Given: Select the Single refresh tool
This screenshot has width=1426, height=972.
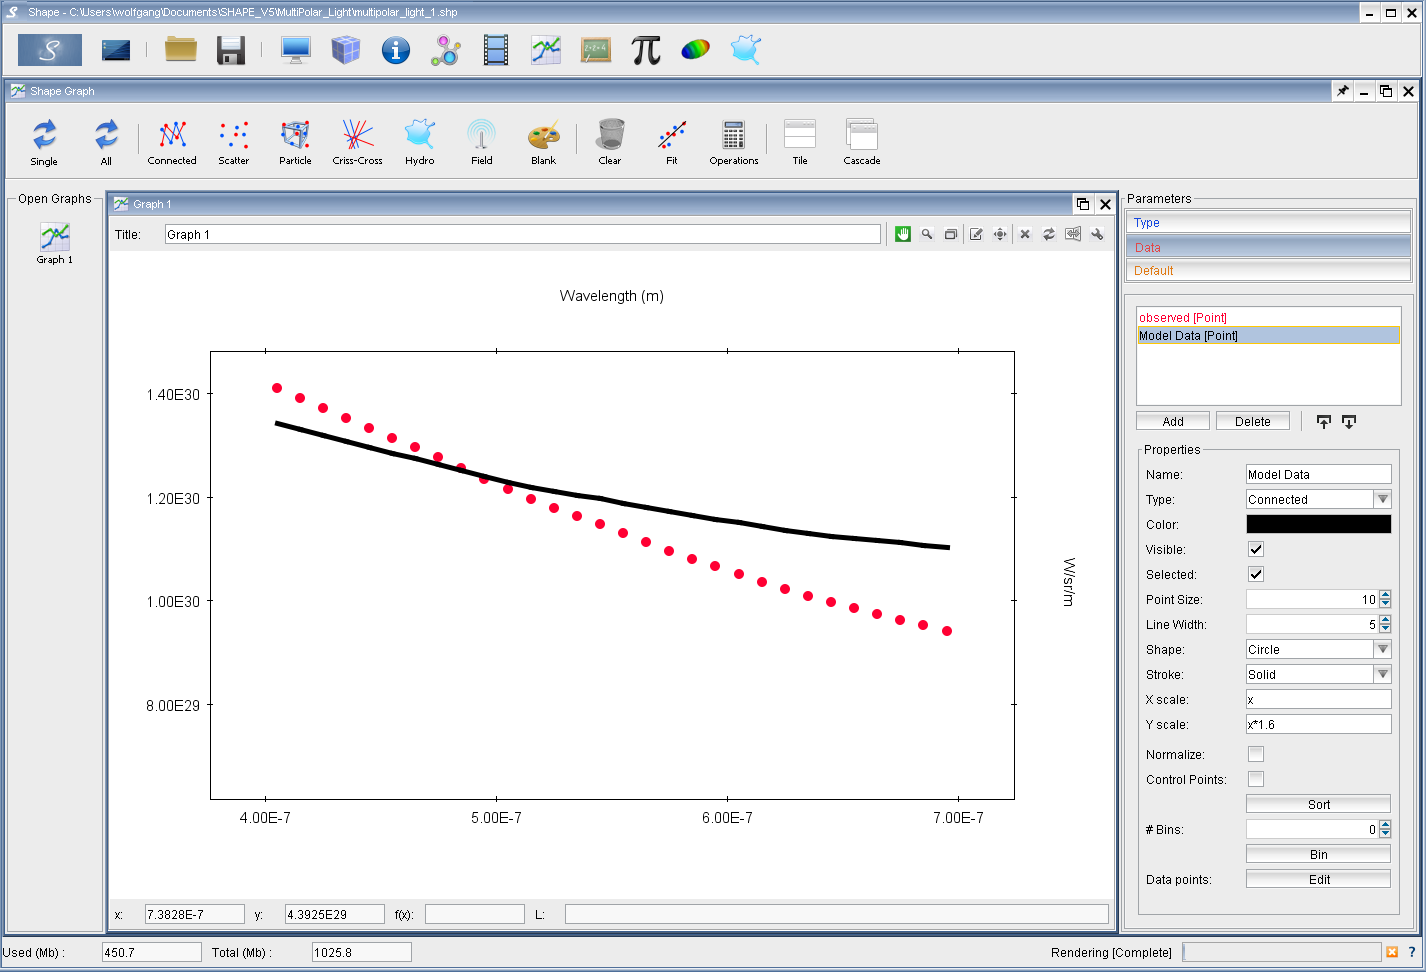Looking at the screenshot, I should 44,142.
